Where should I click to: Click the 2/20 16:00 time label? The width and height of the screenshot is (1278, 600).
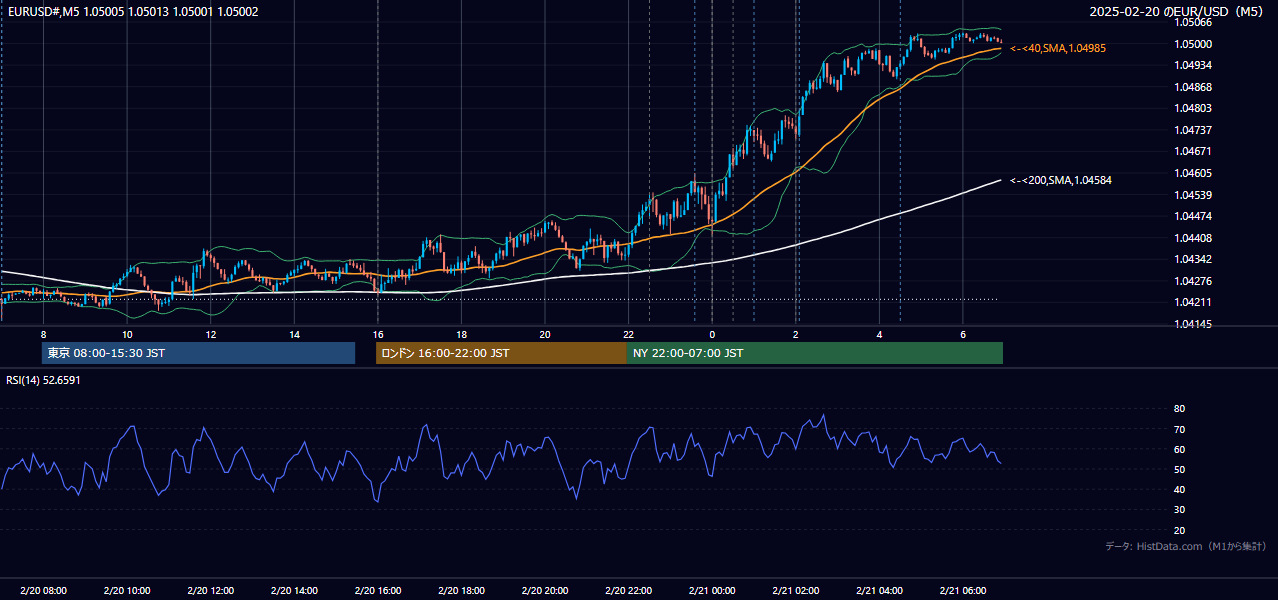(378, 590)
